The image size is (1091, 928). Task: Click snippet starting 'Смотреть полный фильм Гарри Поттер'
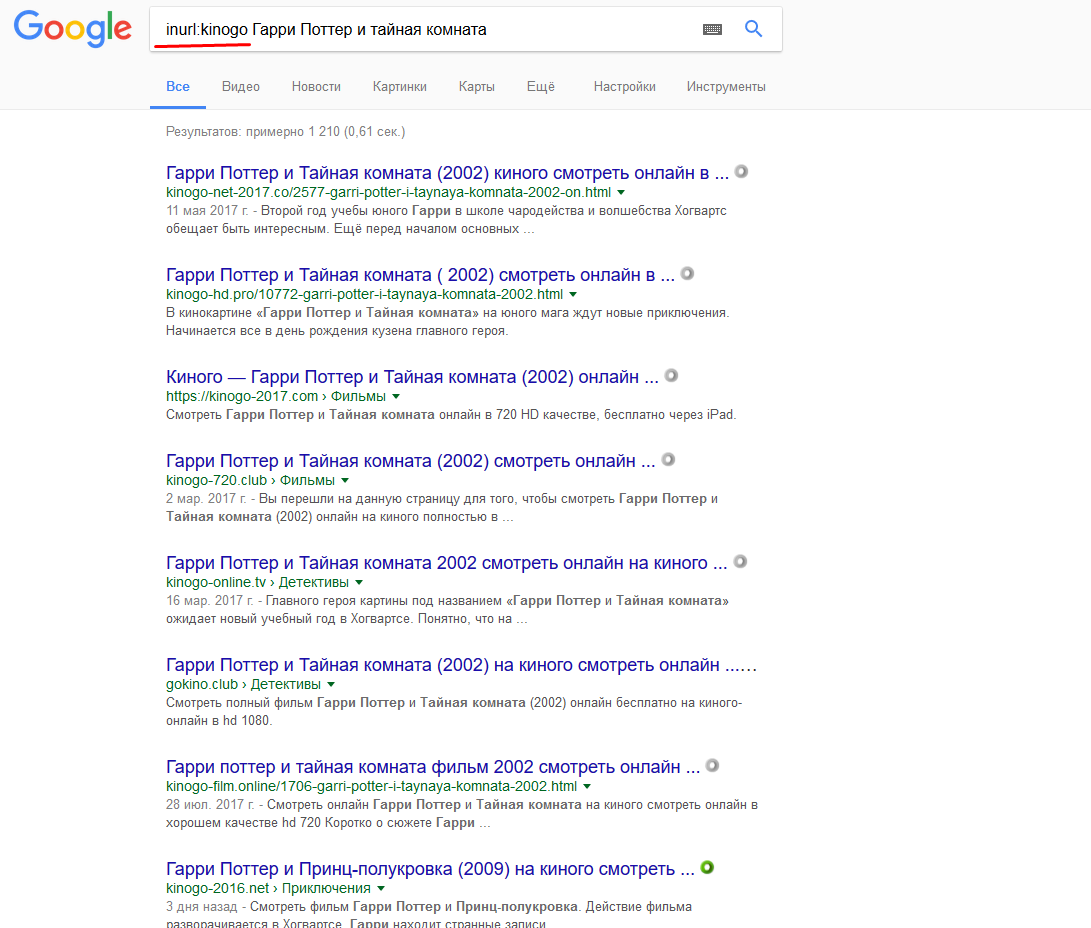click(454, 712)
